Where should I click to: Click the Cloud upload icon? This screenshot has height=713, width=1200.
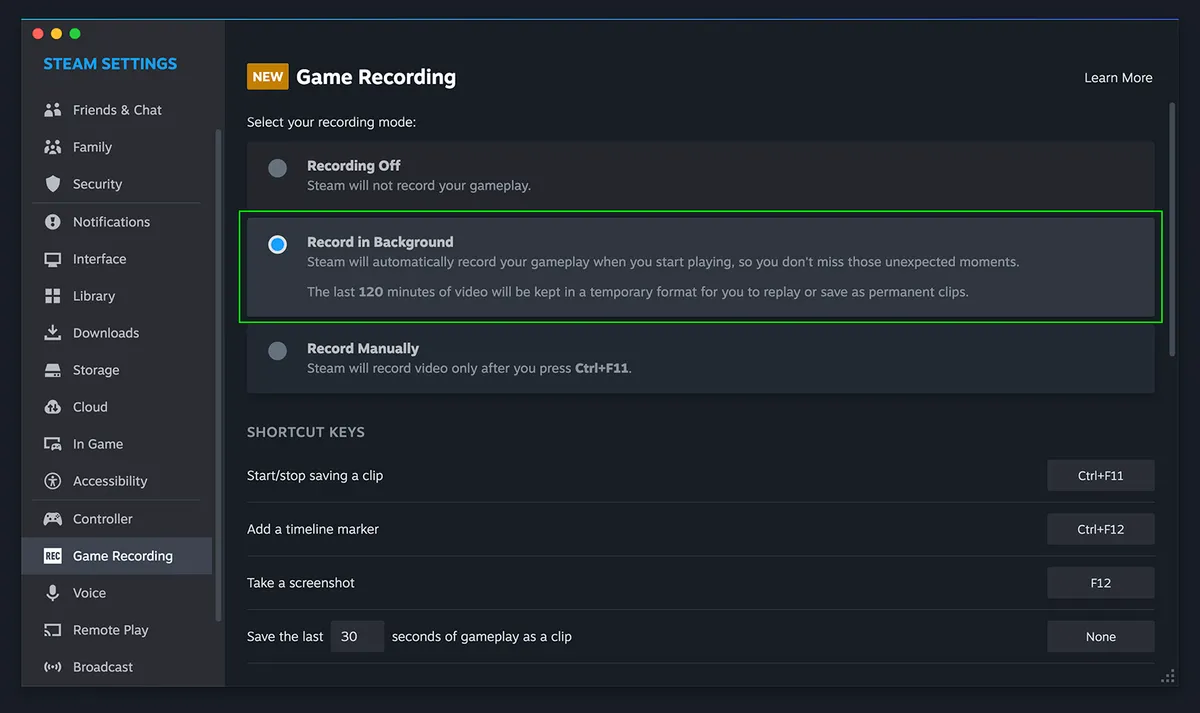point(53,407)
